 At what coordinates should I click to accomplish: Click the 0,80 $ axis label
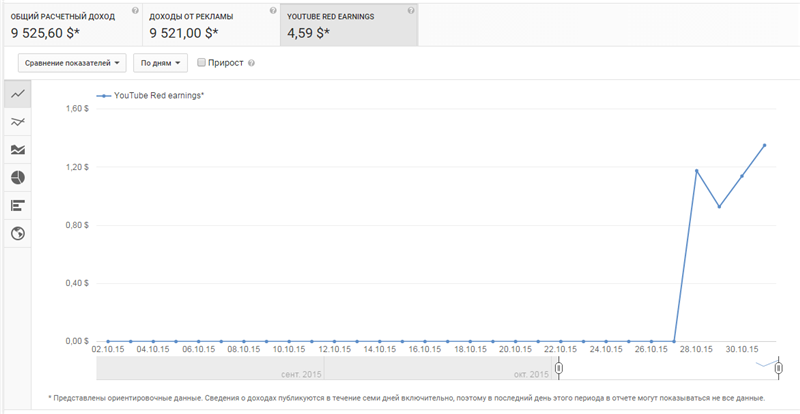78,225
